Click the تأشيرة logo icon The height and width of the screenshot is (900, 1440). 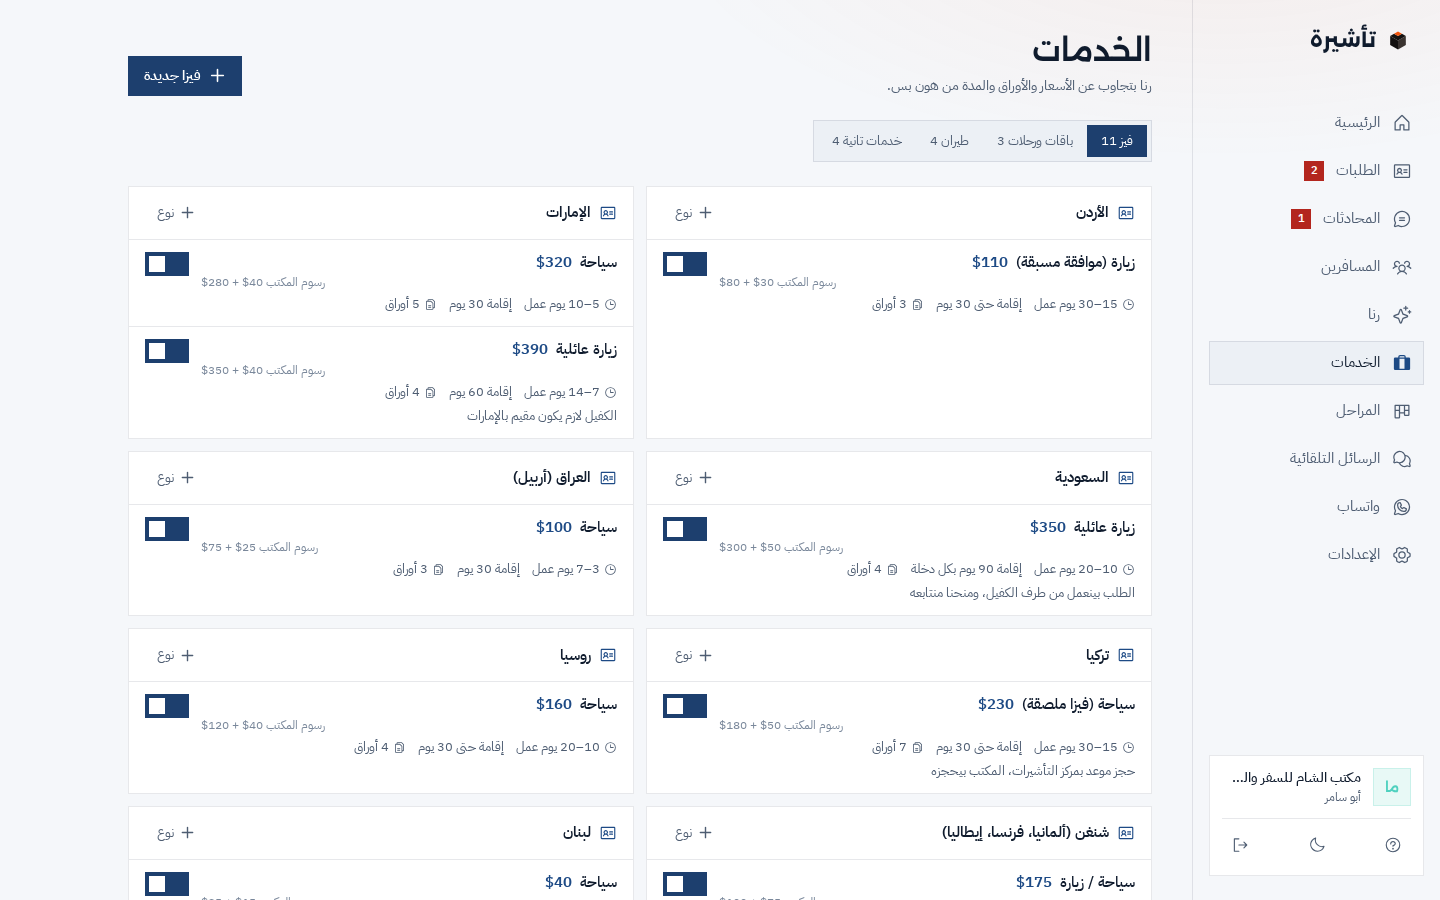(1398, 40)
